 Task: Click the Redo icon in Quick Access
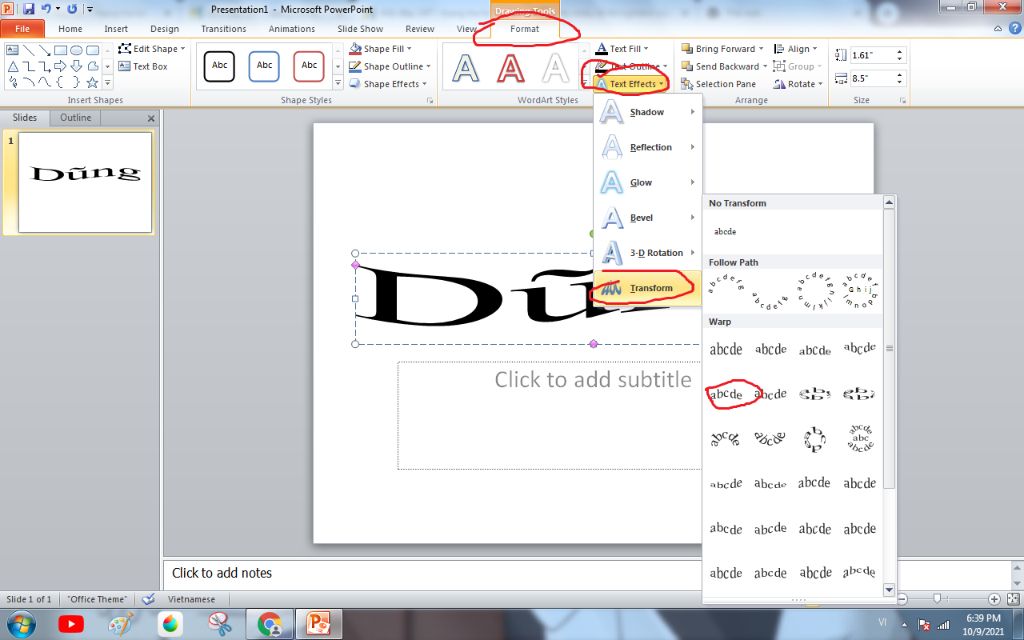pyautogui.click(x=72, y=9)
